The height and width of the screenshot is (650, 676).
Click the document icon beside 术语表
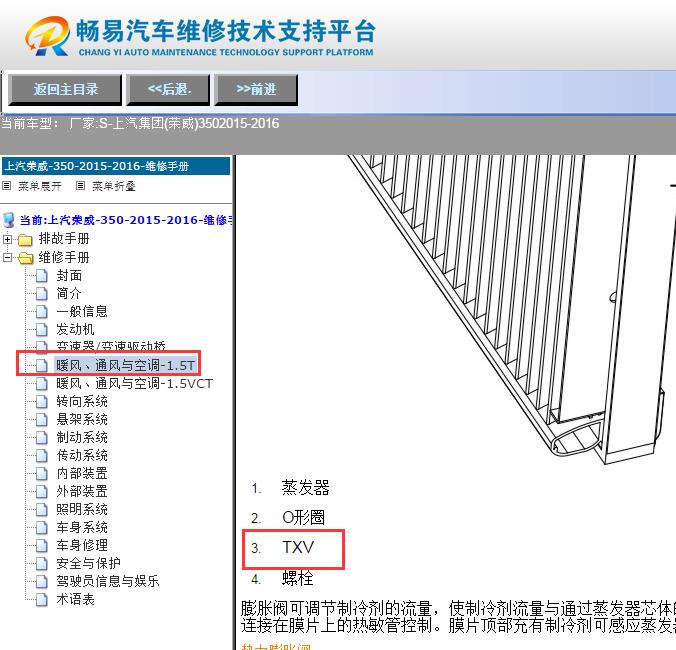coord(41,599)
